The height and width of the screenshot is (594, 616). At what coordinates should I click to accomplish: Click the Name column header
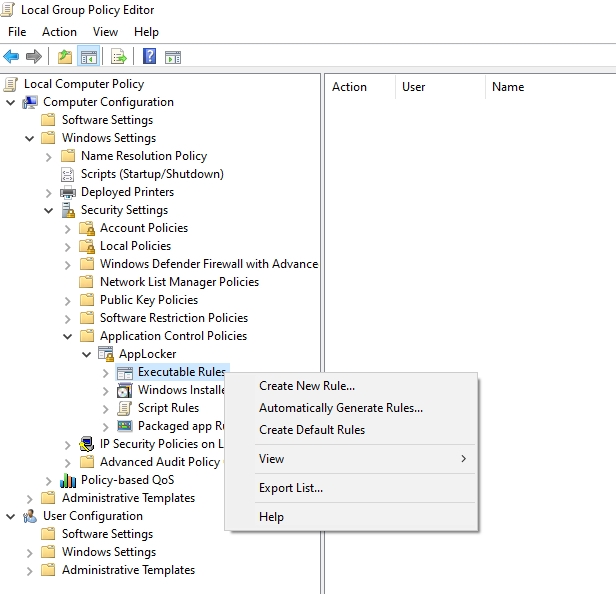[508, 87]
